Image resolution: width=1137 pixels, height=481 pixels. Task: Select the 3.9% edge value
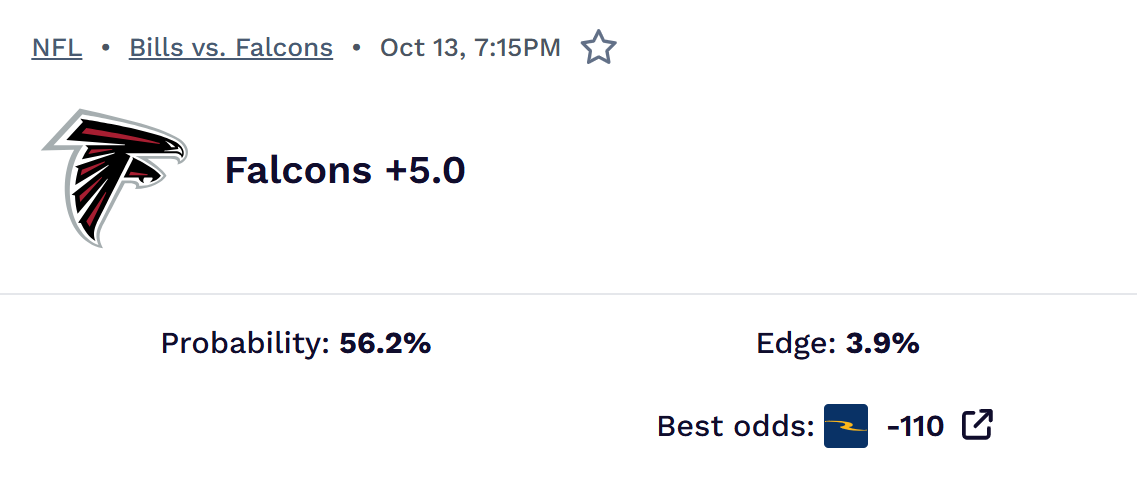pos(883,344)
